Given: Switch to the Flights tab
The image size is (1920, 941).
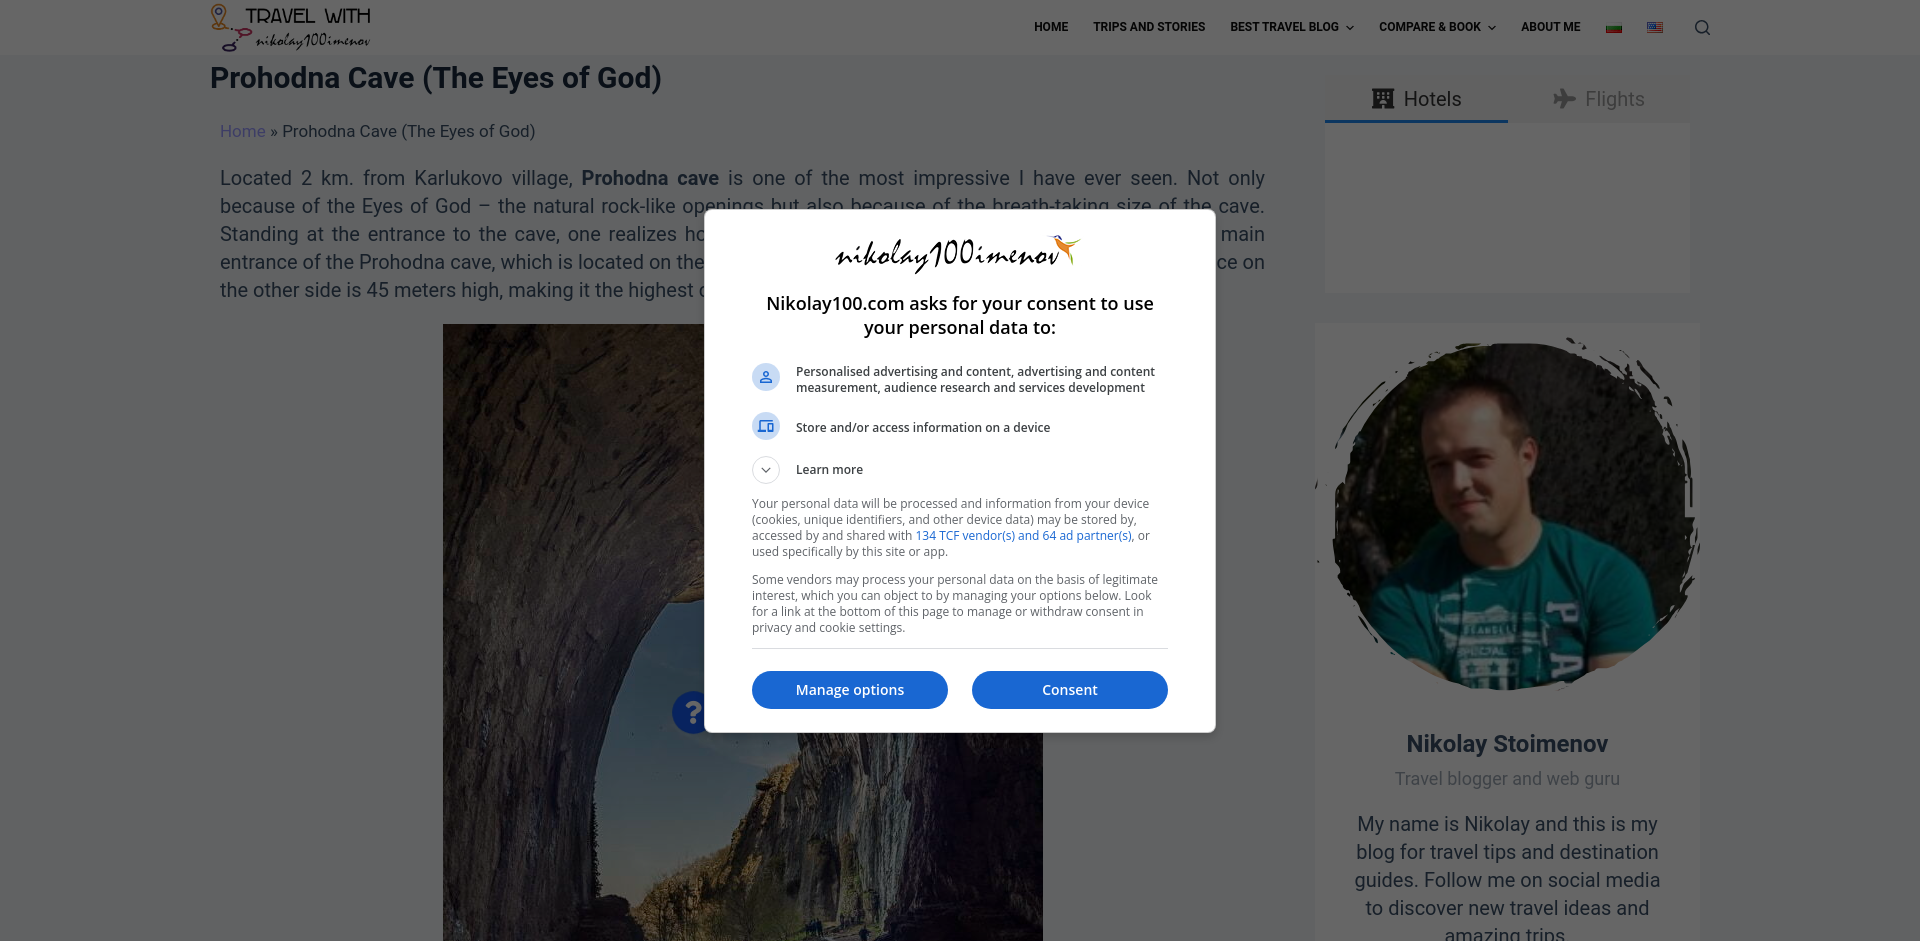Looking at the screenshot, I should pos(1598,99).
